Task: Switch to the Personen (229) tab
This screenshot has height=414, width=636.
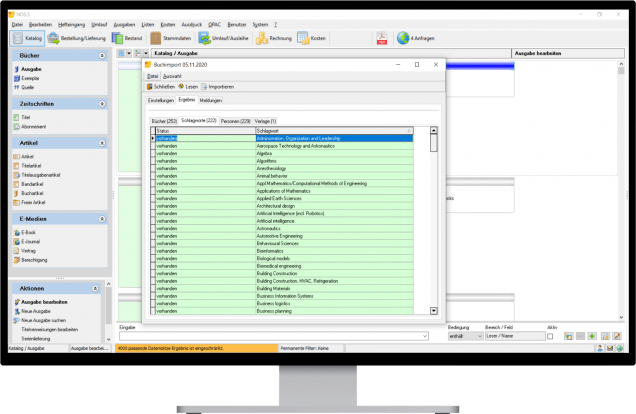Action: pyautogui.click(x=240, y=120)
